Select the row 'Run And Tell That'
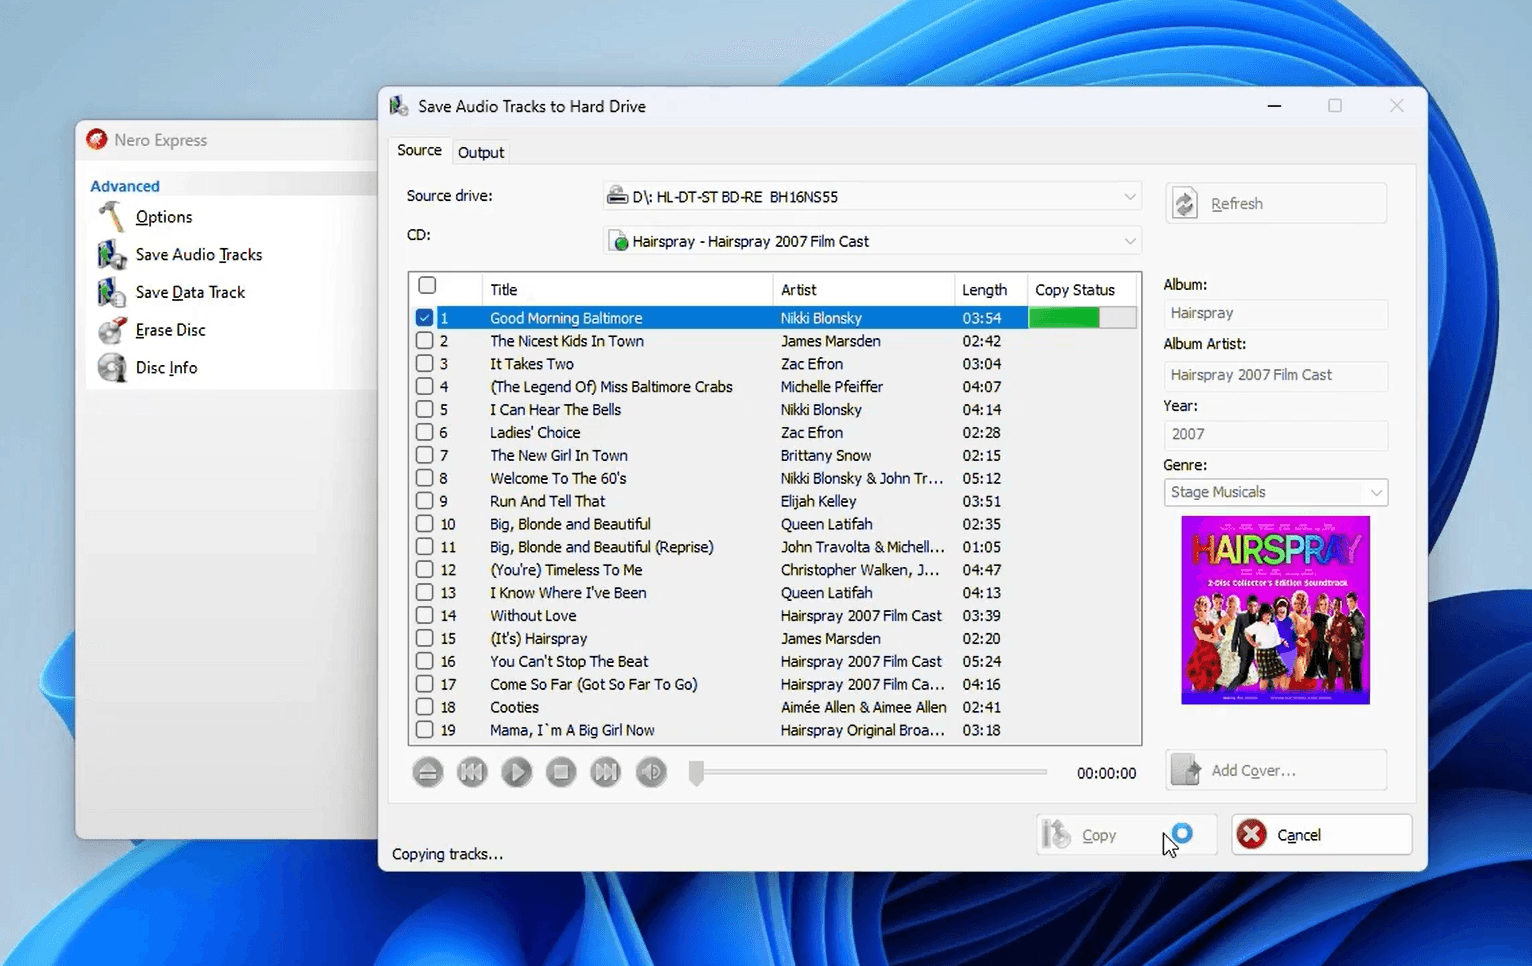 pos(775,501)
